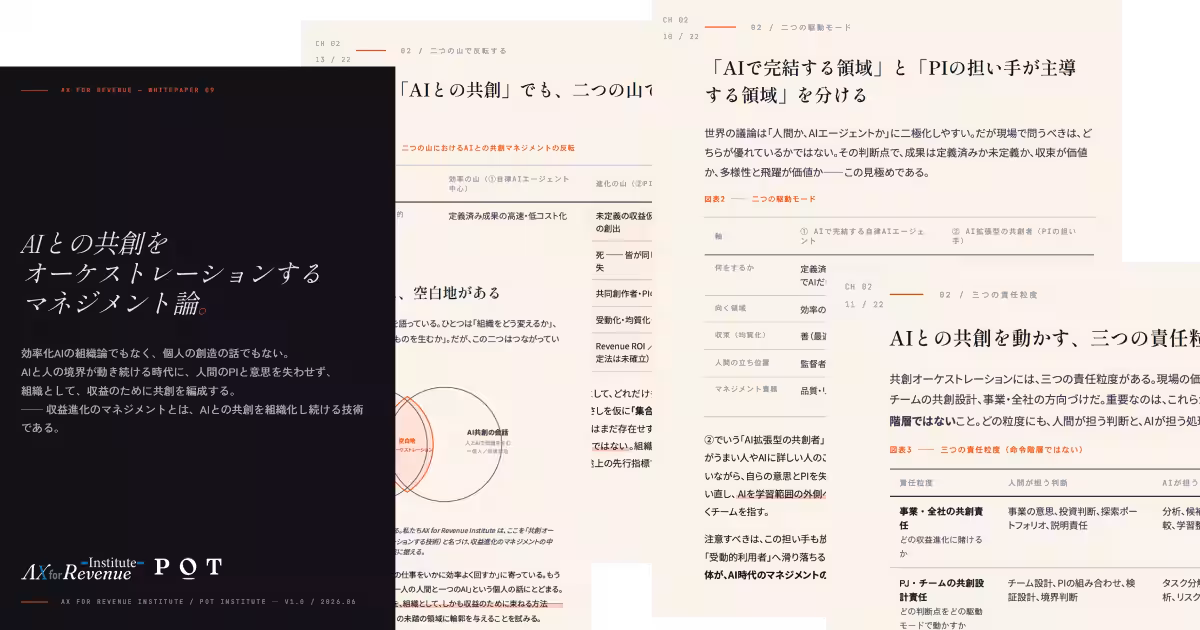
Task: Click the row label "人間の立ち位置"
Action: point(741,361)
